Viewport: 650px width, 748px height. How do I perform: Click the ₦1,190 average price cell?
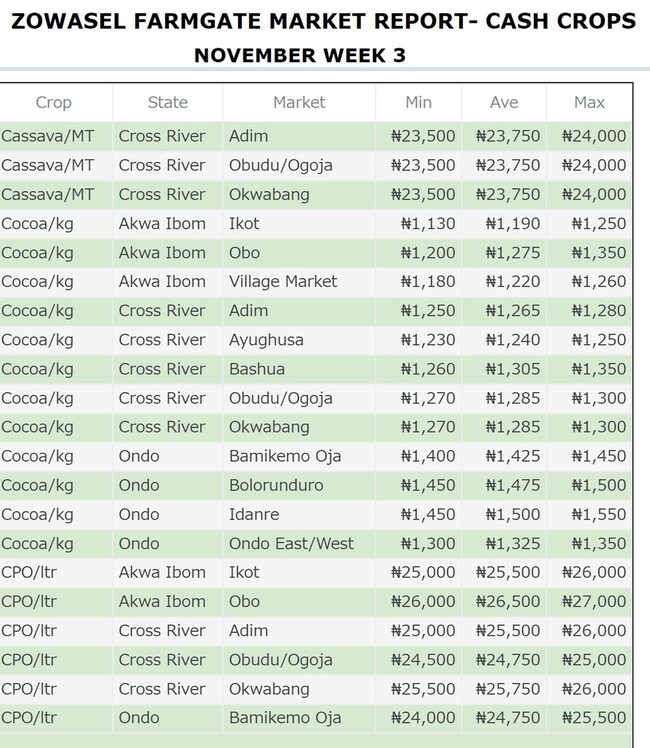click(x=513, y=224)
